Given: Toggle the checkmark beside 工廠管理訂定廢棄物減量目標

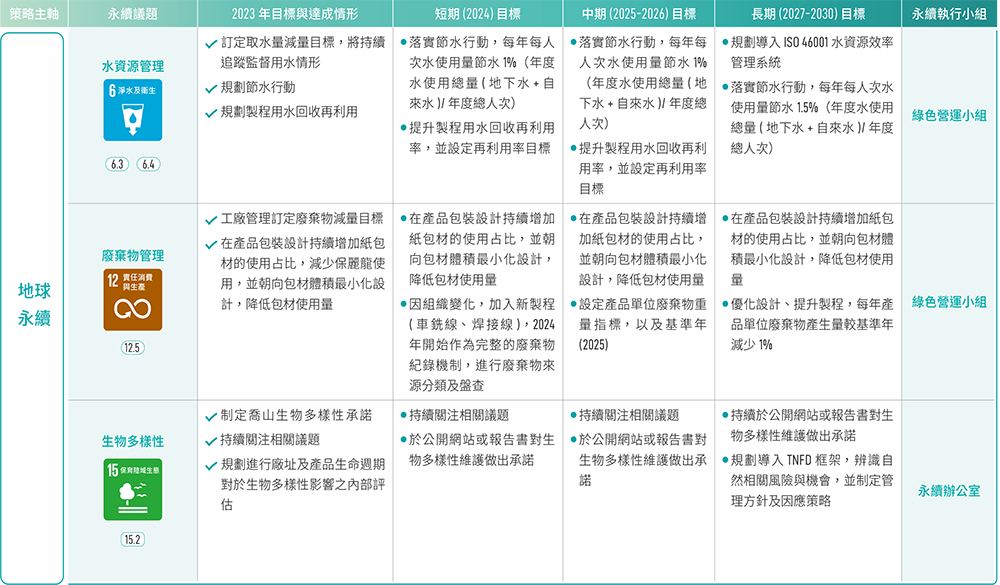Looking at the screenshot, I should tap(211, 219).
